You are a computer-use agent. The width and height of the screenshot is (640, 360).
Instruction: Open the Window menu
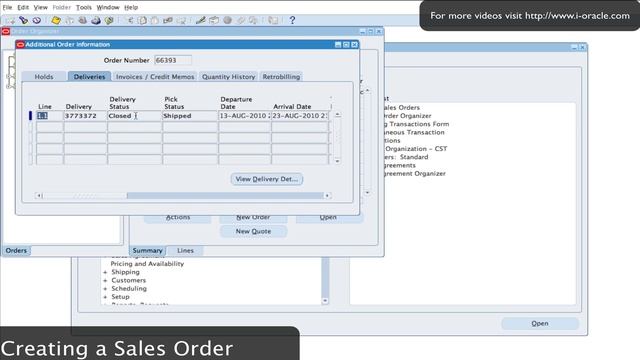pyautogui.click(x=108, y=7)
